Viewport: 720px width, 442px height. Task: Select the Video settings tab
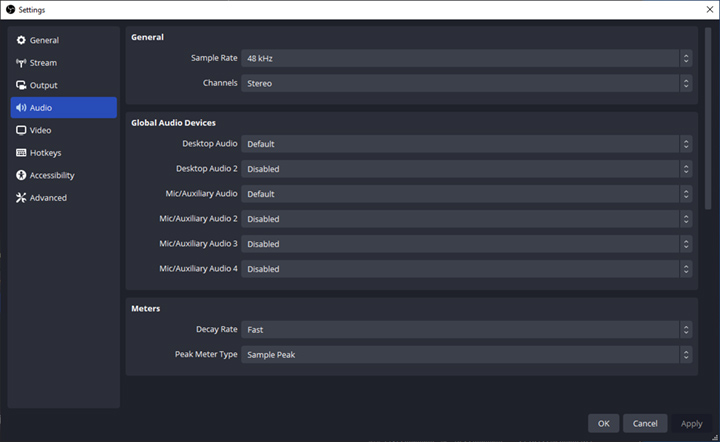[x=64, y=130]
